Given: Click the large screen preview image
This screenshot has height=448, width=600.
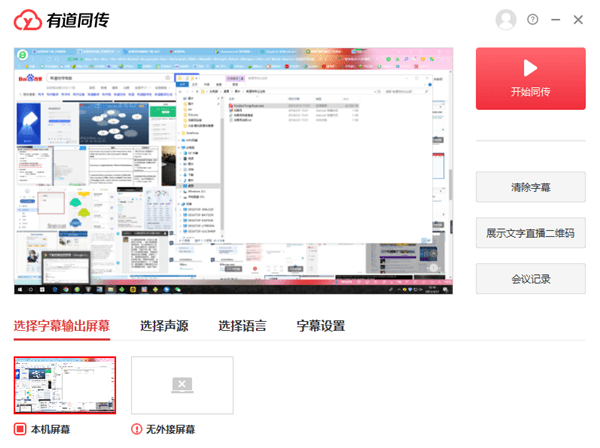Looking at the screenshot, I should coord(233,171).
